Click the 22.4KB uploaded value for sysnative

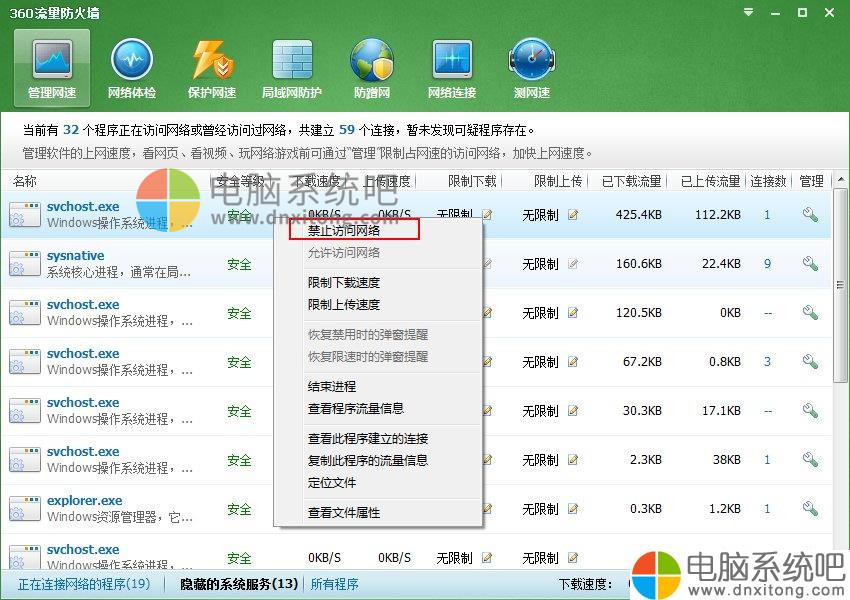coord(721,264)
